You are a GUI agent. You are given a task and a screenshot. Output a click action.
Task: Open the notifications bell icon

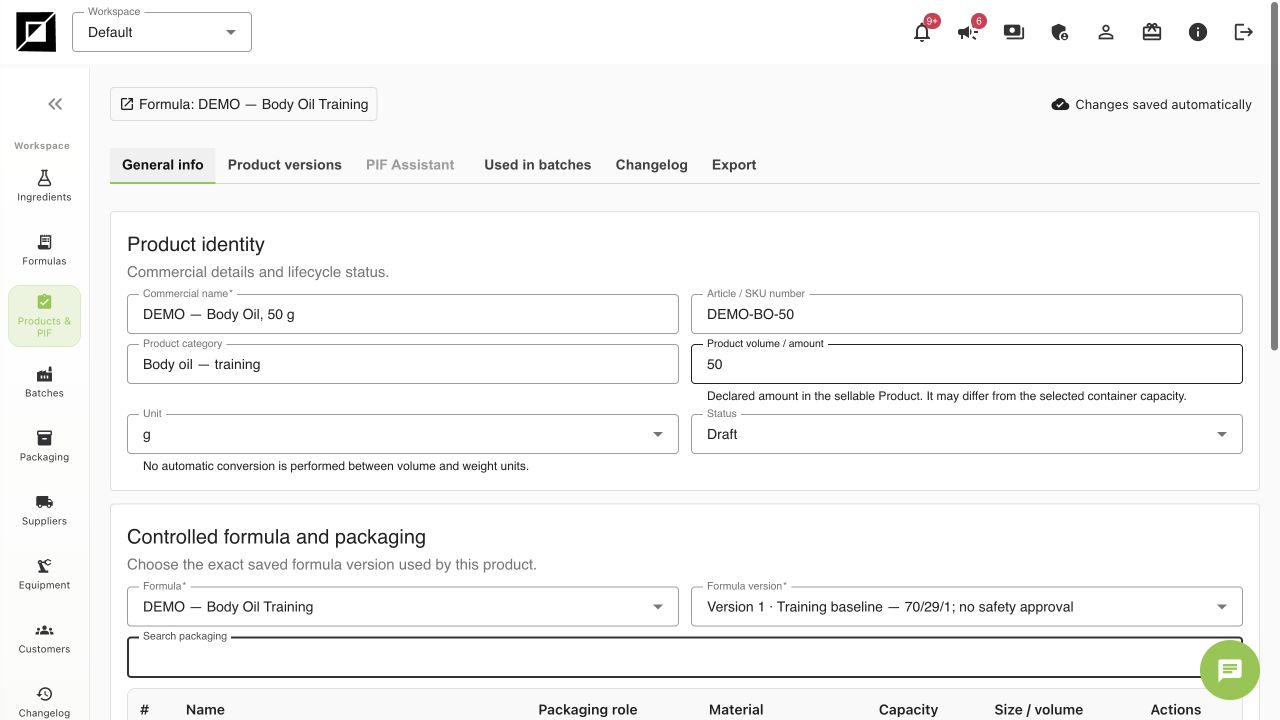point(922,32)
